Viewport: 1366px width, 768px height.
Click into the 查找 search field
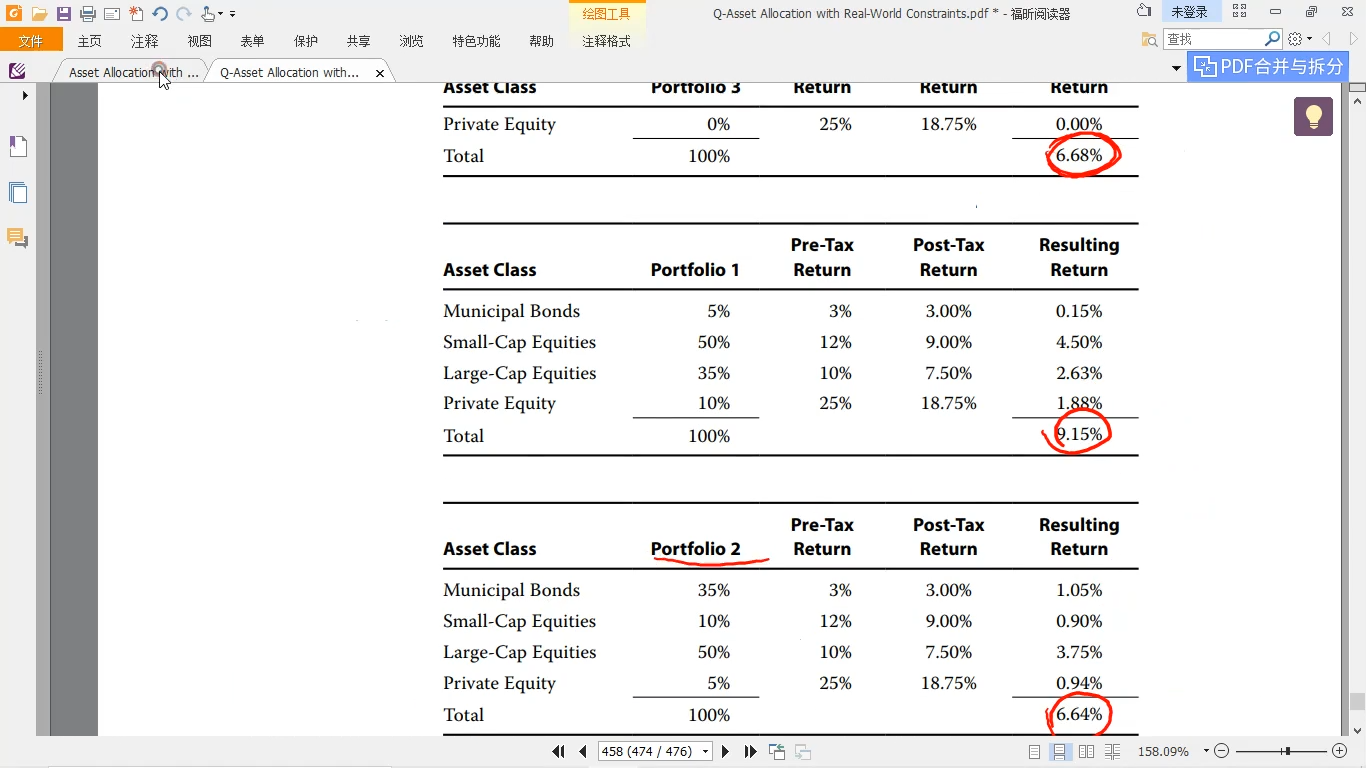tap(1213, 39)
